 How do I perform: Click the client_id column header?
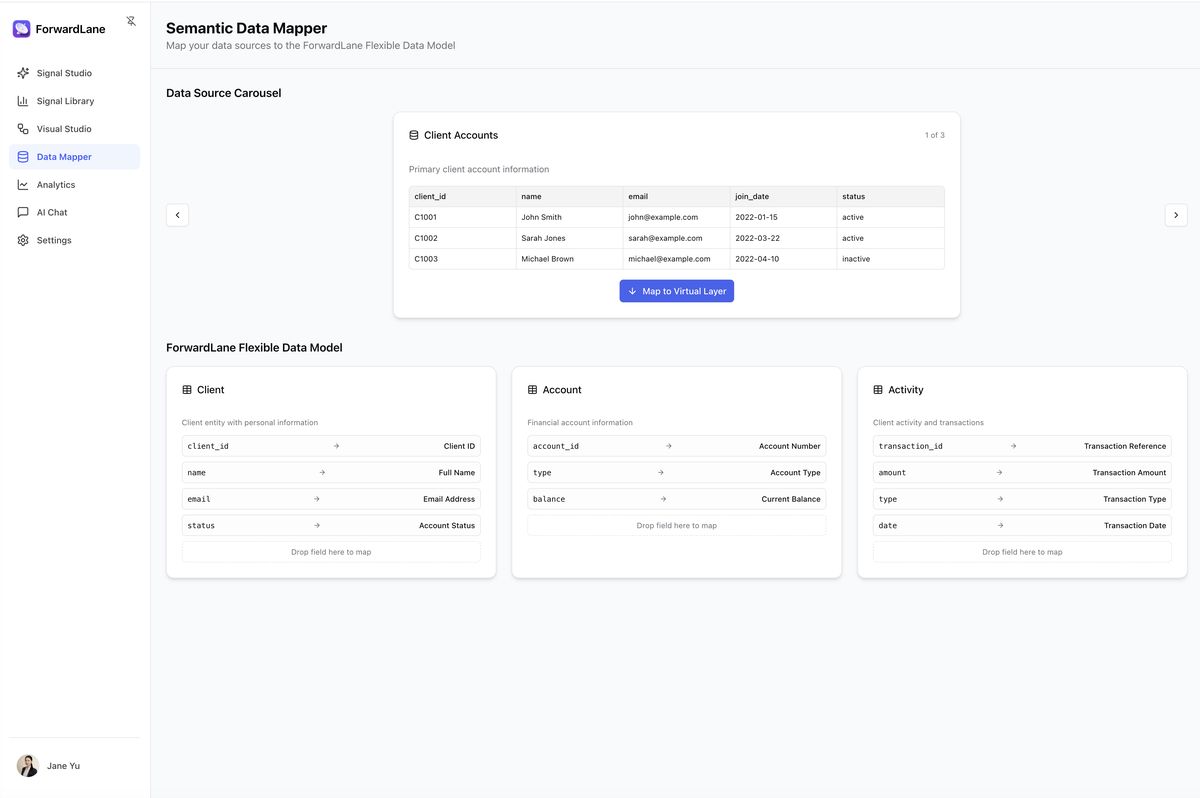pos(463,197)
